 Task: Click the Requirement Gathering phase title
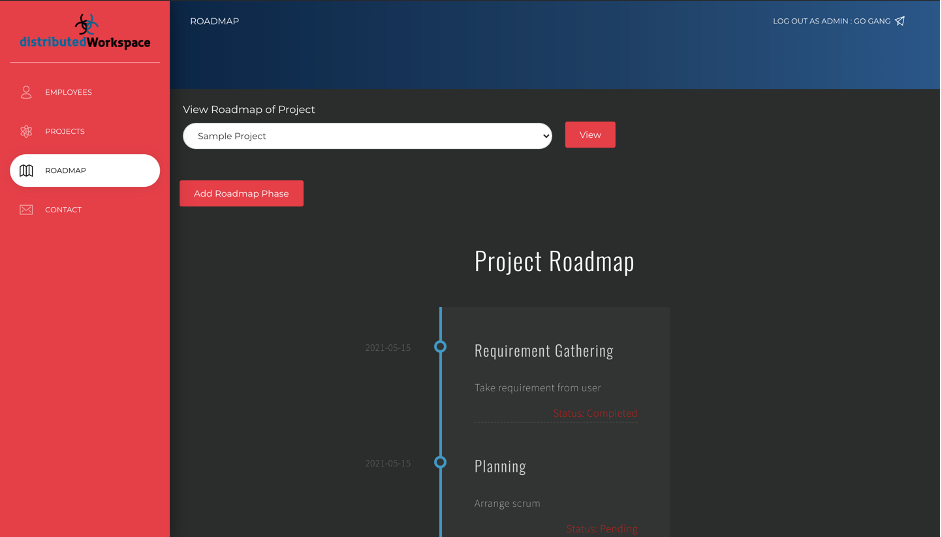coord(543,351)
